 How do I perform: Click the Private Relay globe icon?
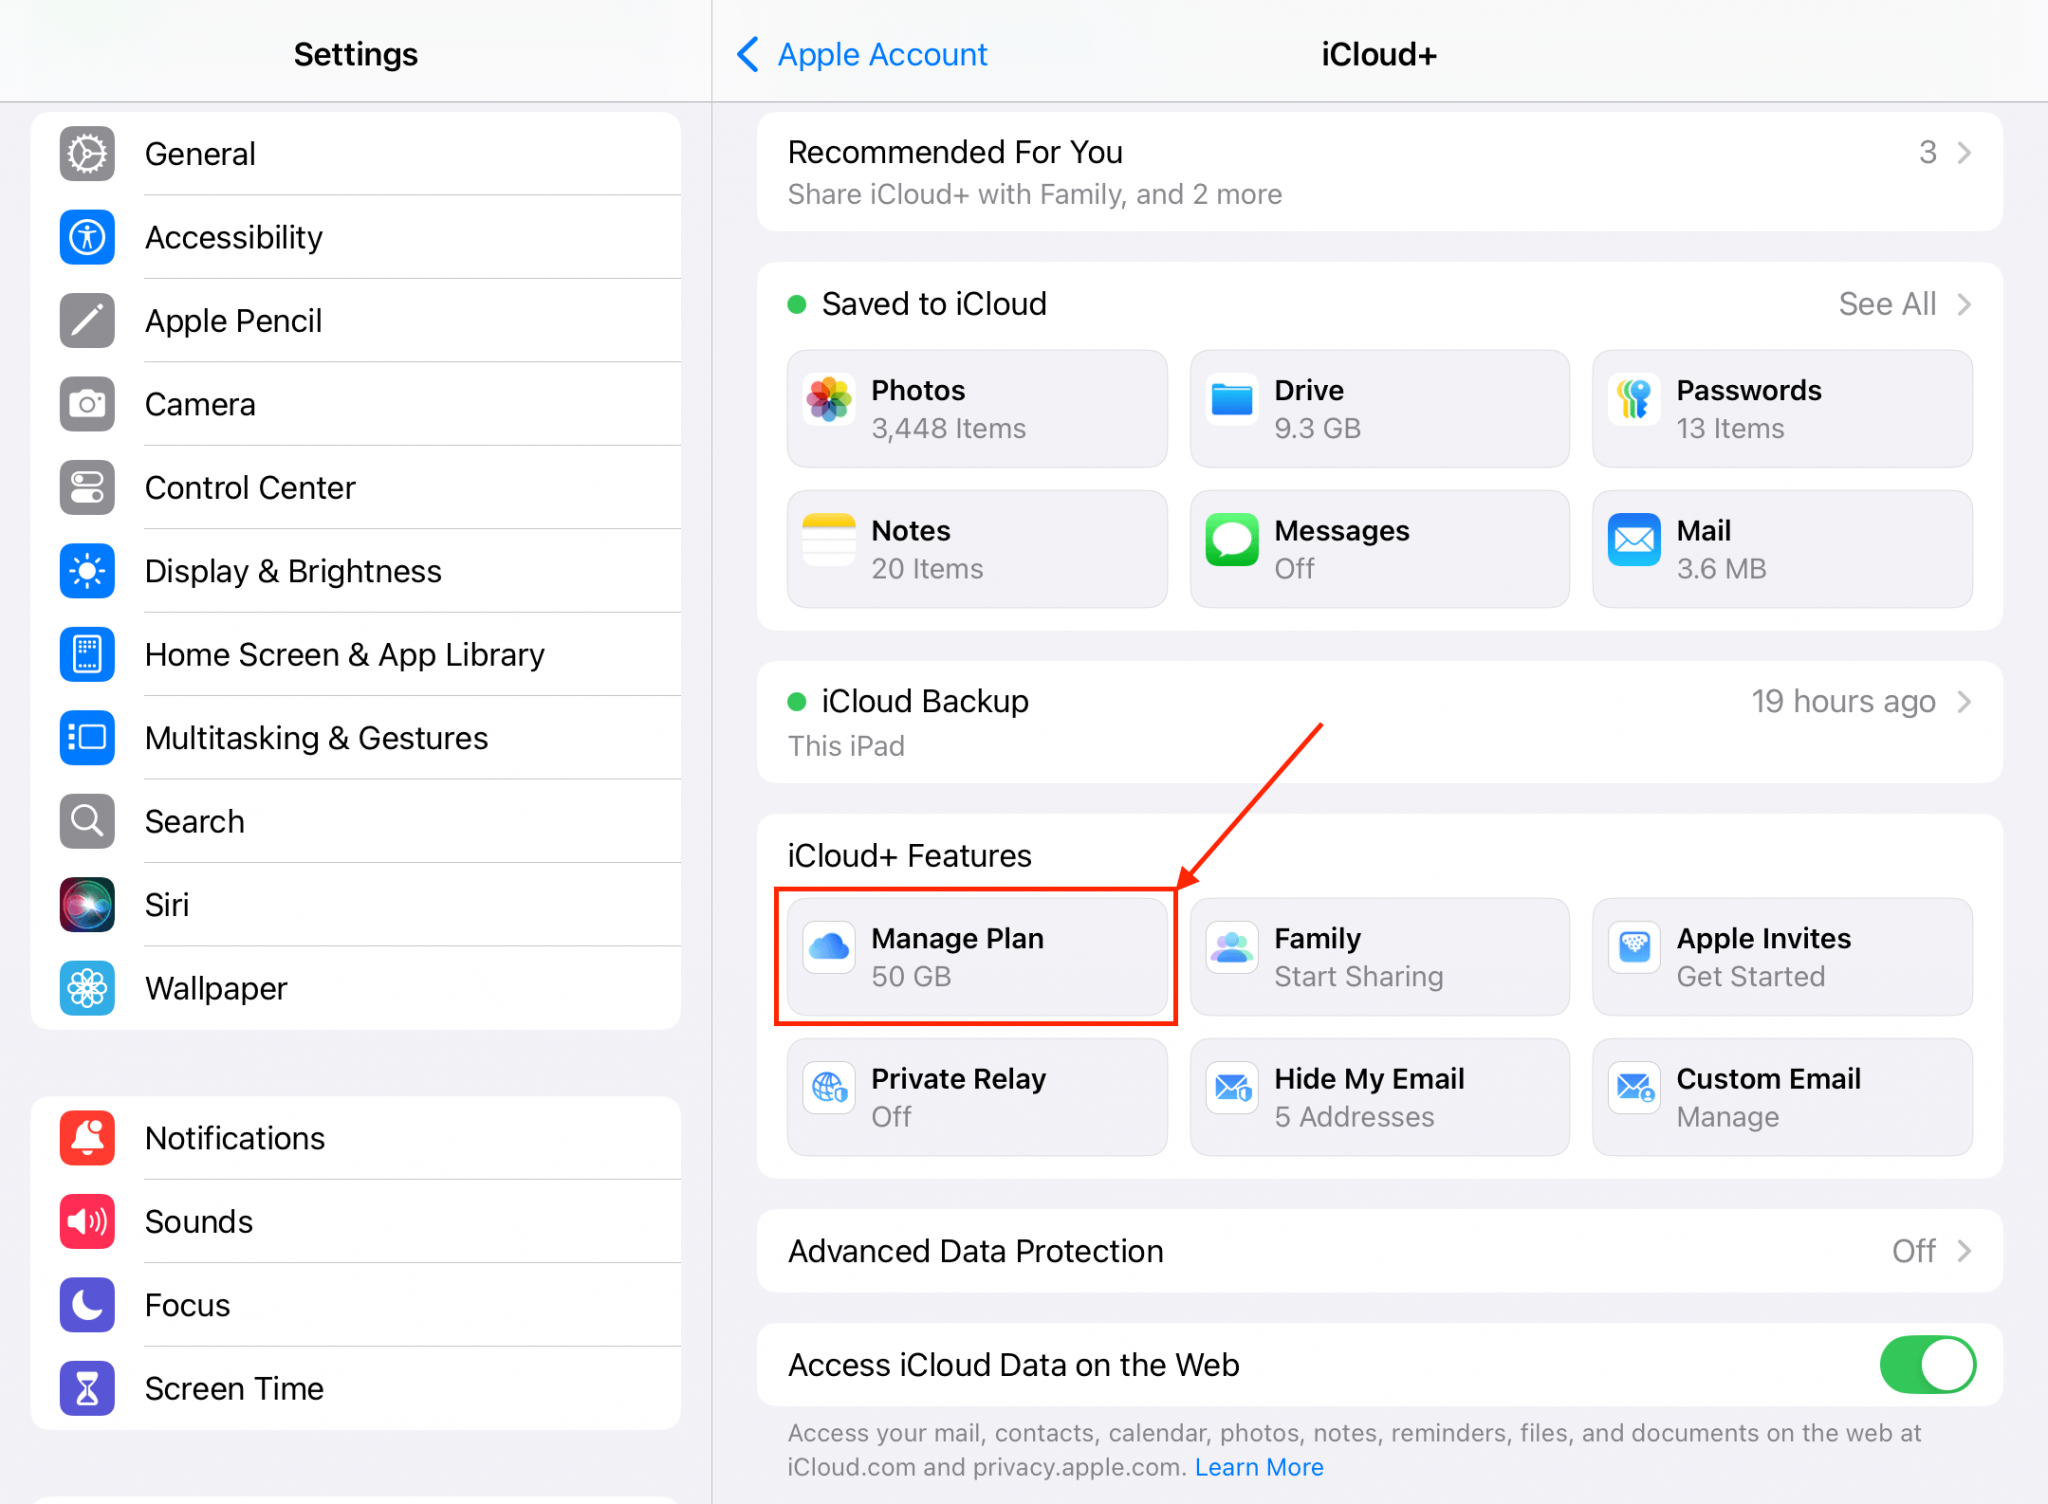829,1089
